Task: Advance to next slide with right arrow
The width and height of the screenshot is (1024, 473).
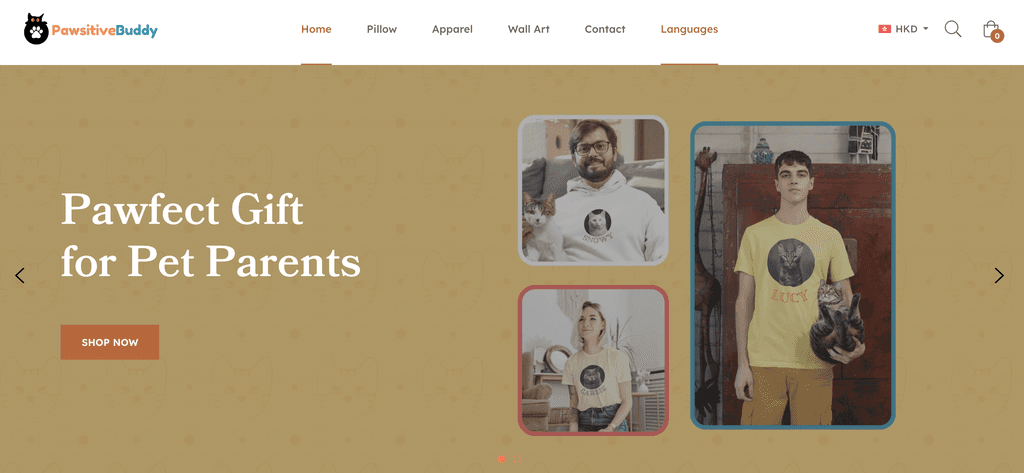Action: (x=999, y=276)
